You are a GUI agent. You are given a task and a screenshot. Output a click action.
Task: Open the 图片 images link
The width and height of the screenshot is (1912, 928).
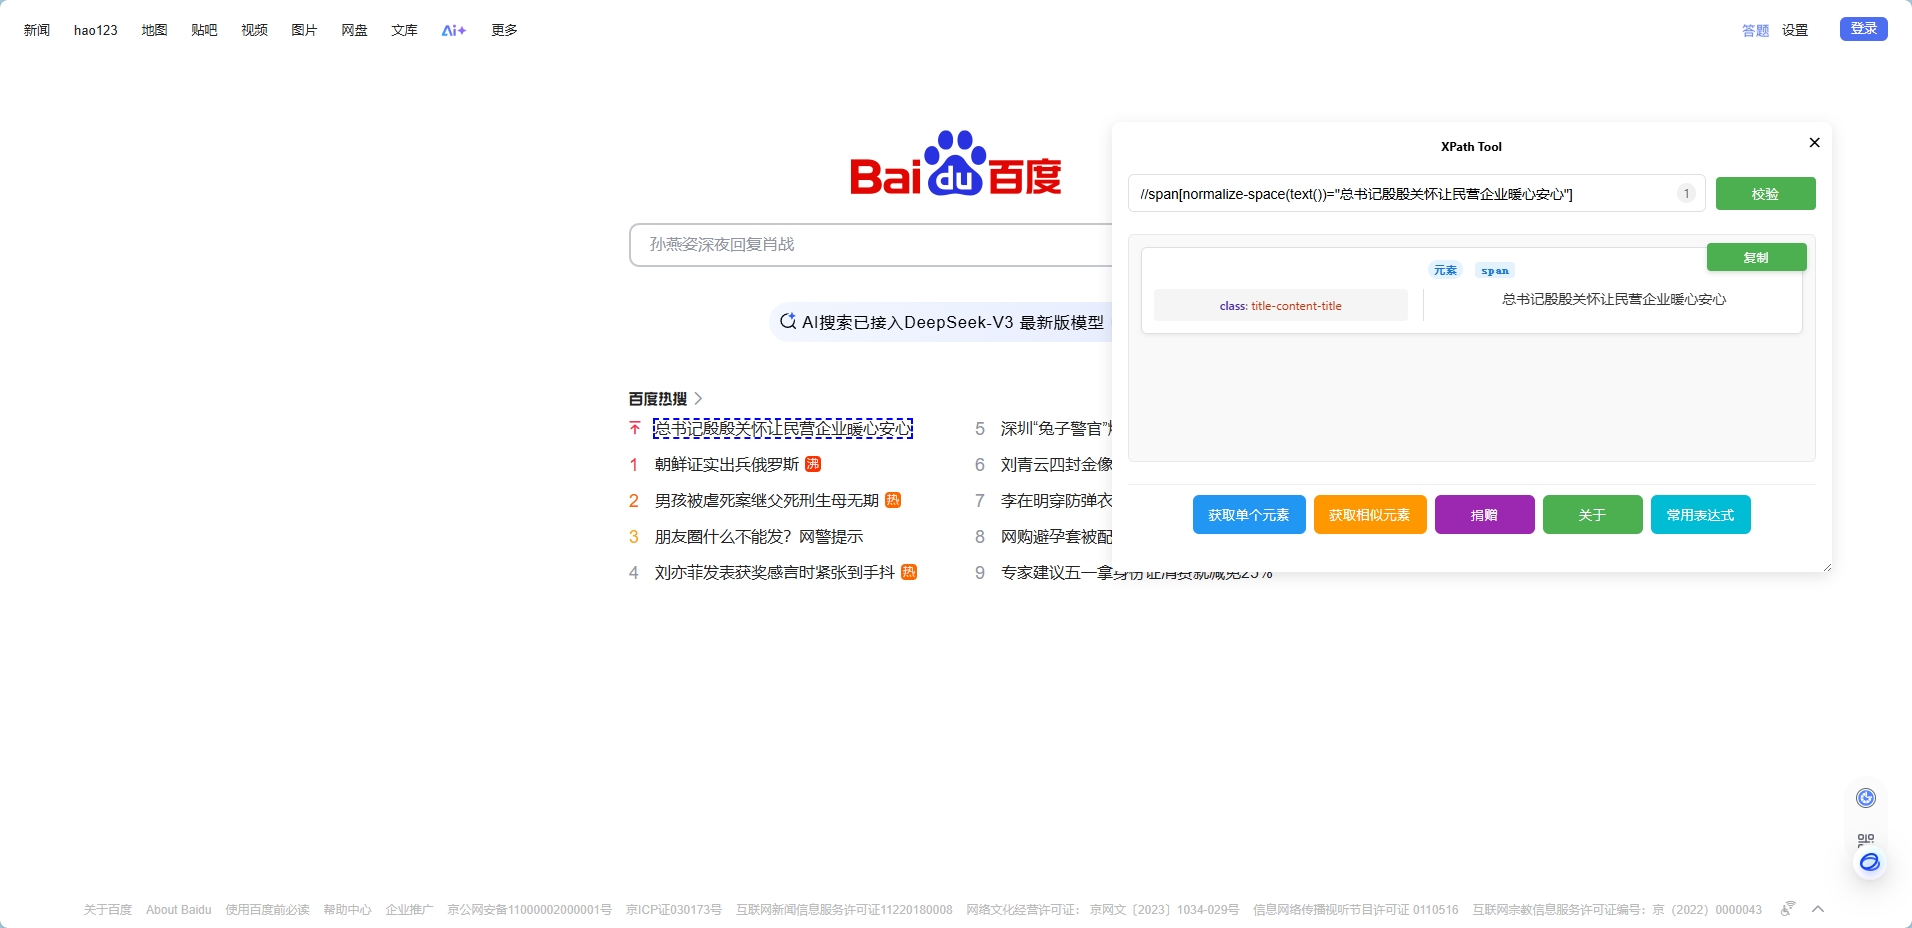(304, 30)
